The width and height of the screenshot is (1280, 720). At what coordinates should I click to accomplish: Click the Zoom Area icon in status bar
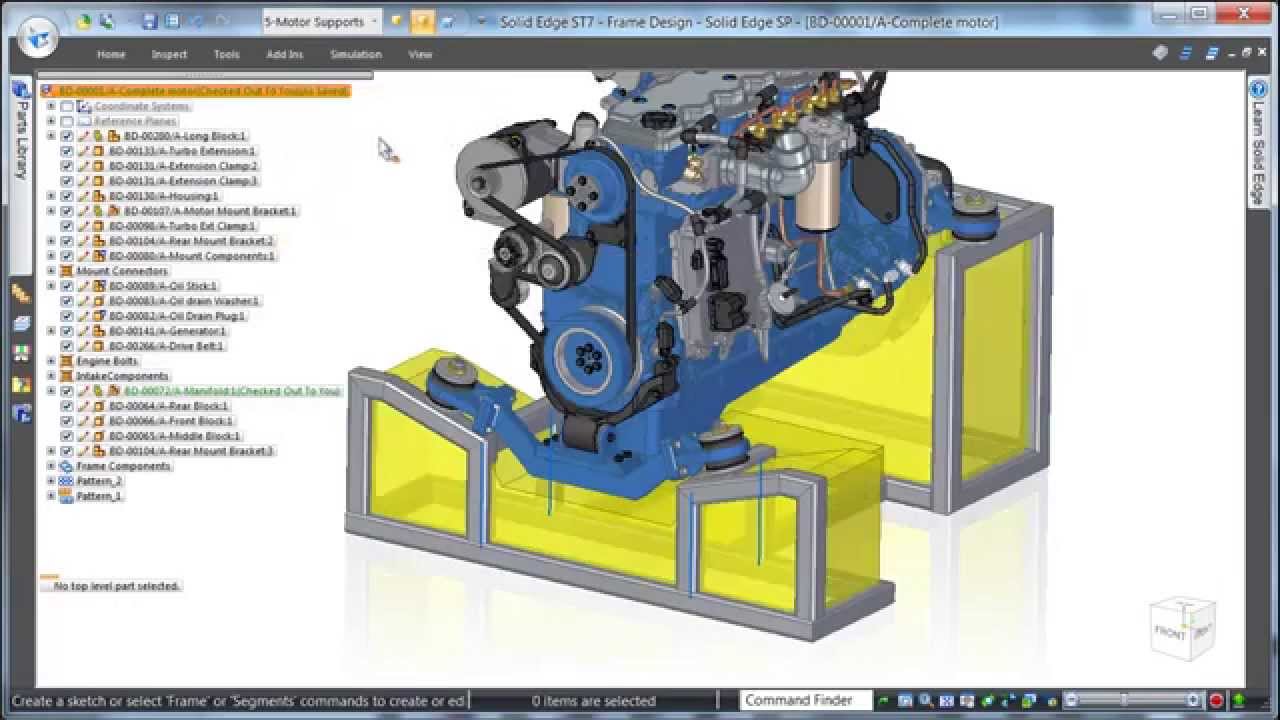(906, 701)
